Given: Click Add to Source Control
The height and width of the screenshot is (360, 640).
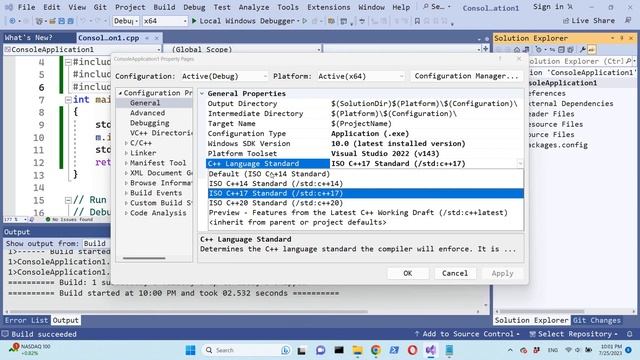Looking at the screenshot, I should pos(467,334).
